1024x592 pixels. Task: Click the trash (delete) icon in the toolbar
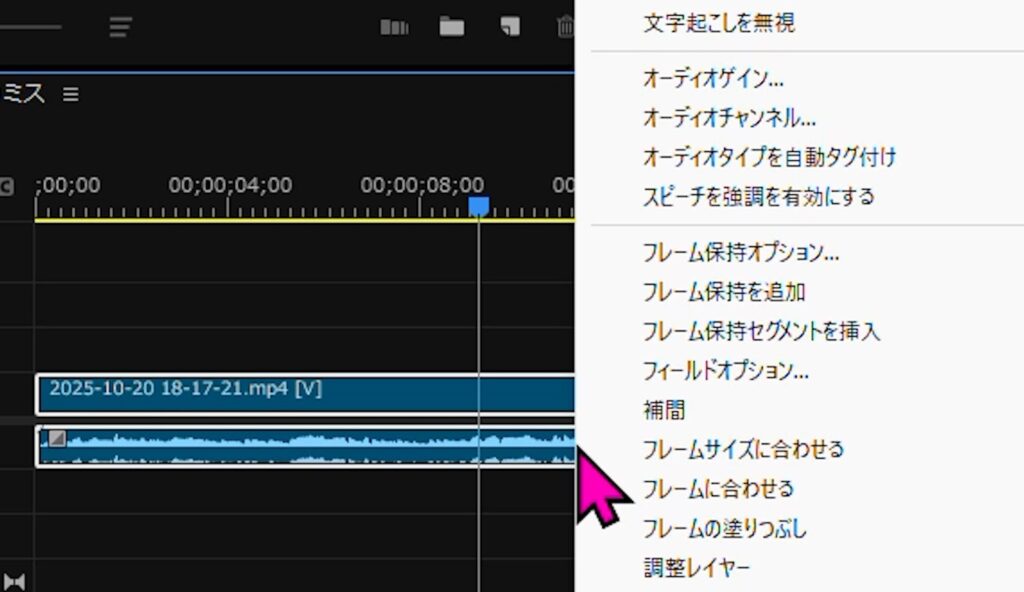pyautogui.click(x=566, y=27)
